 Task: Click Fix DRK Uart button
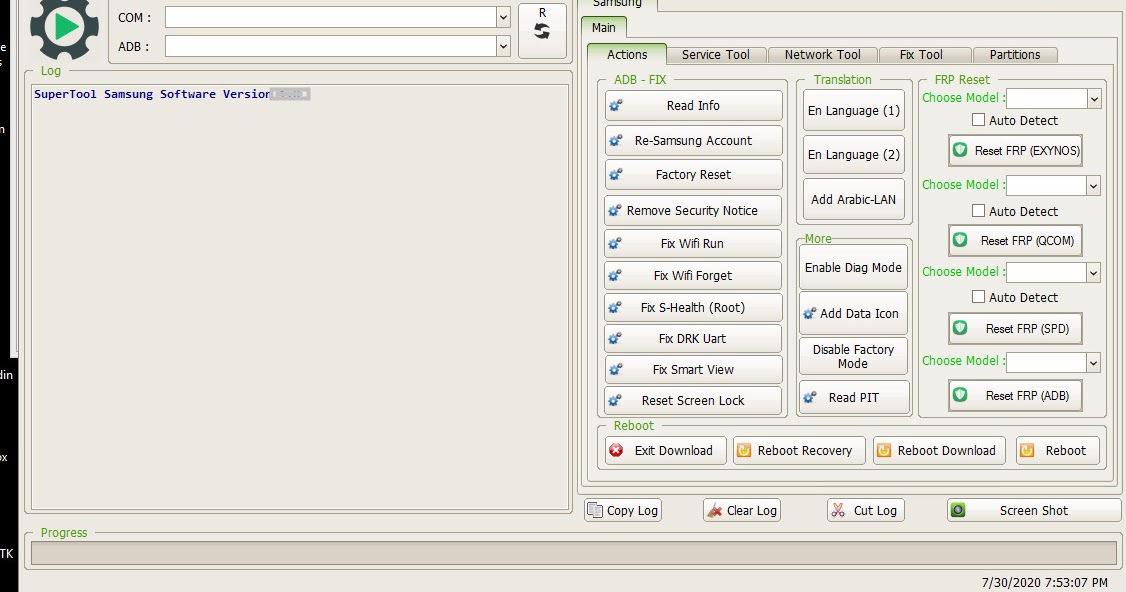click(693, 338)
